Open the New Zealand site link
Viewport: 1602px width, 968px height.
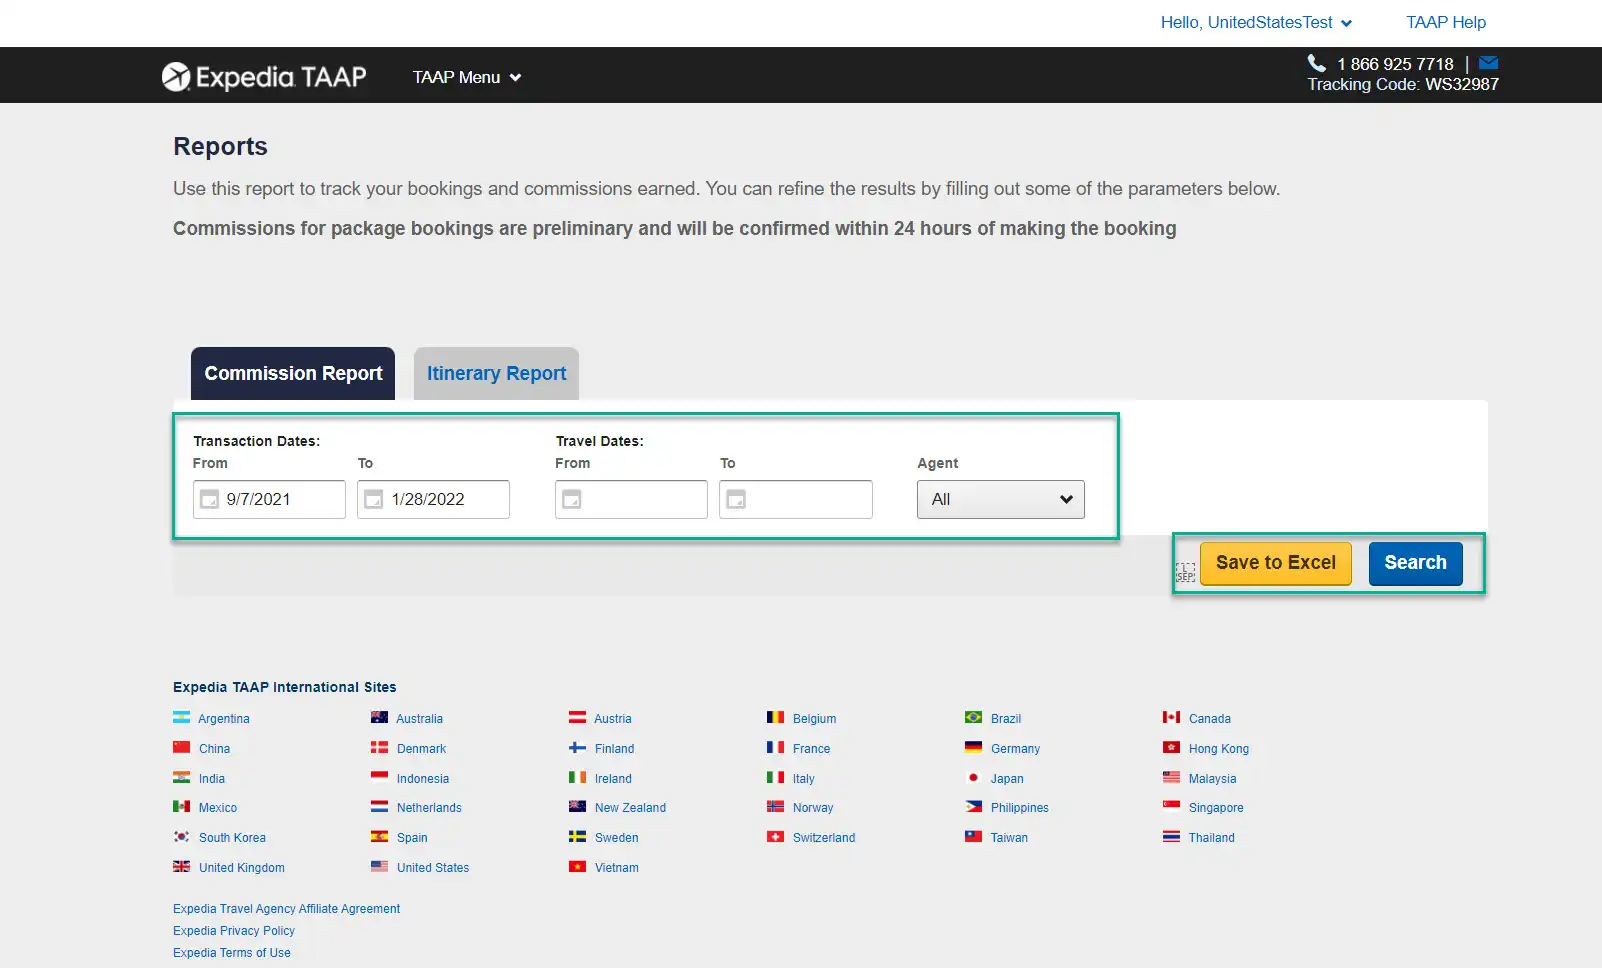(630, 807)
